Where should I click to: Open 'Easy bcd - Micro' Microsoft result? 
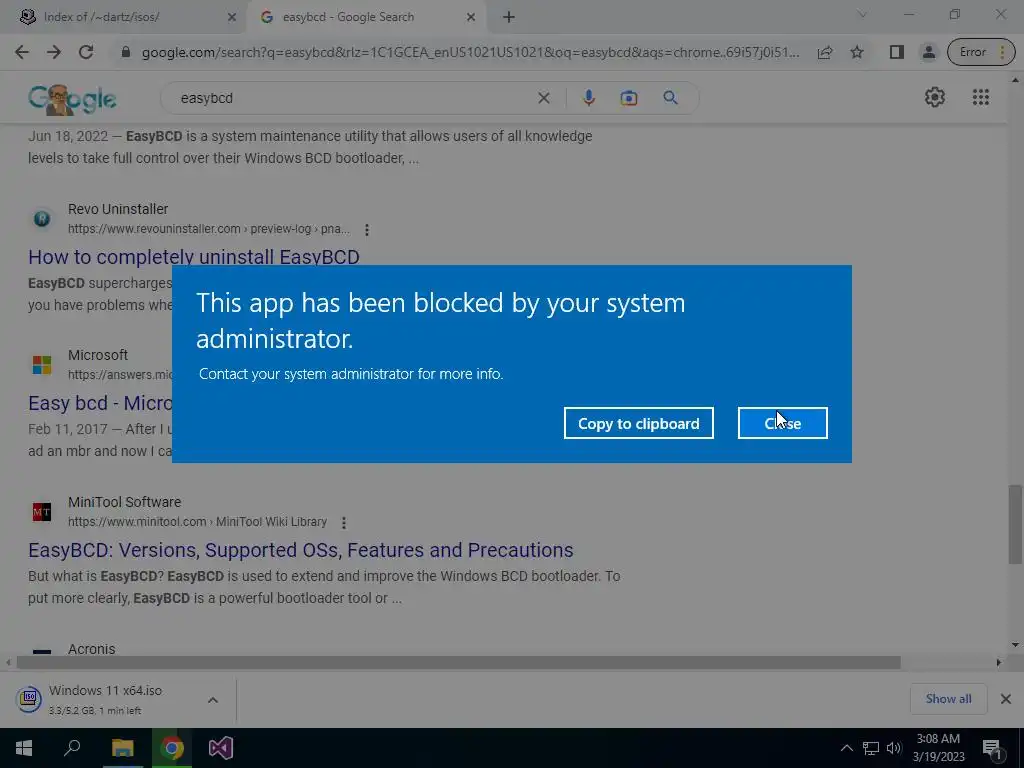(100, 403)
